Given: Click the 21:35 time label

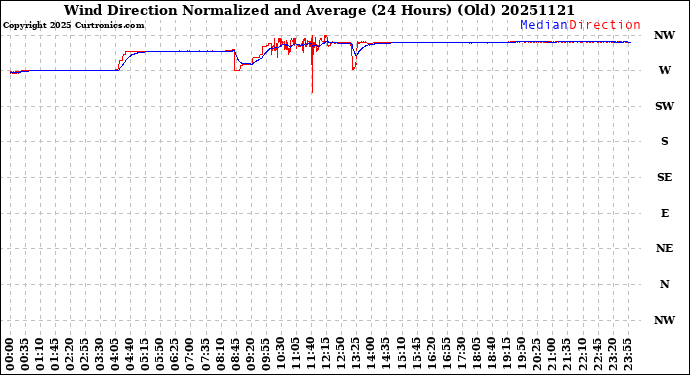Looking at the screenshot, I should (566, 355).
